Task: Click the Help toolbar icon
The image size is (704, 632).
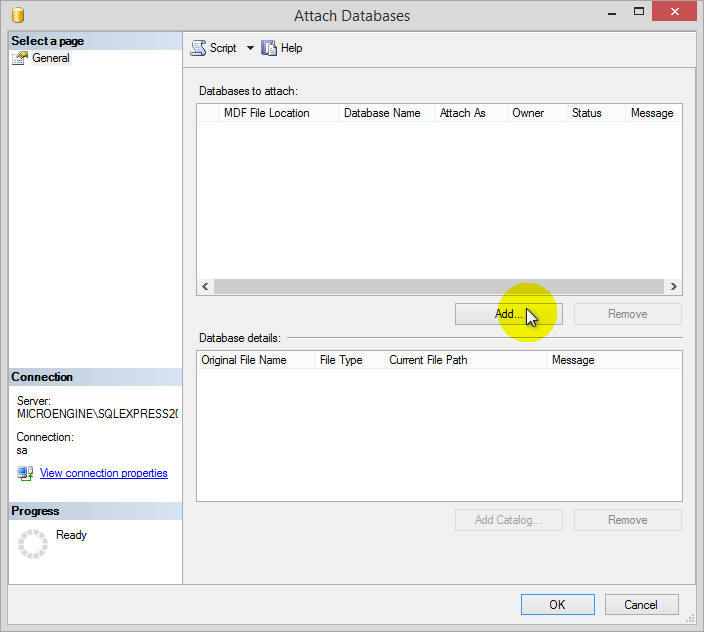Action: point(269,48)
